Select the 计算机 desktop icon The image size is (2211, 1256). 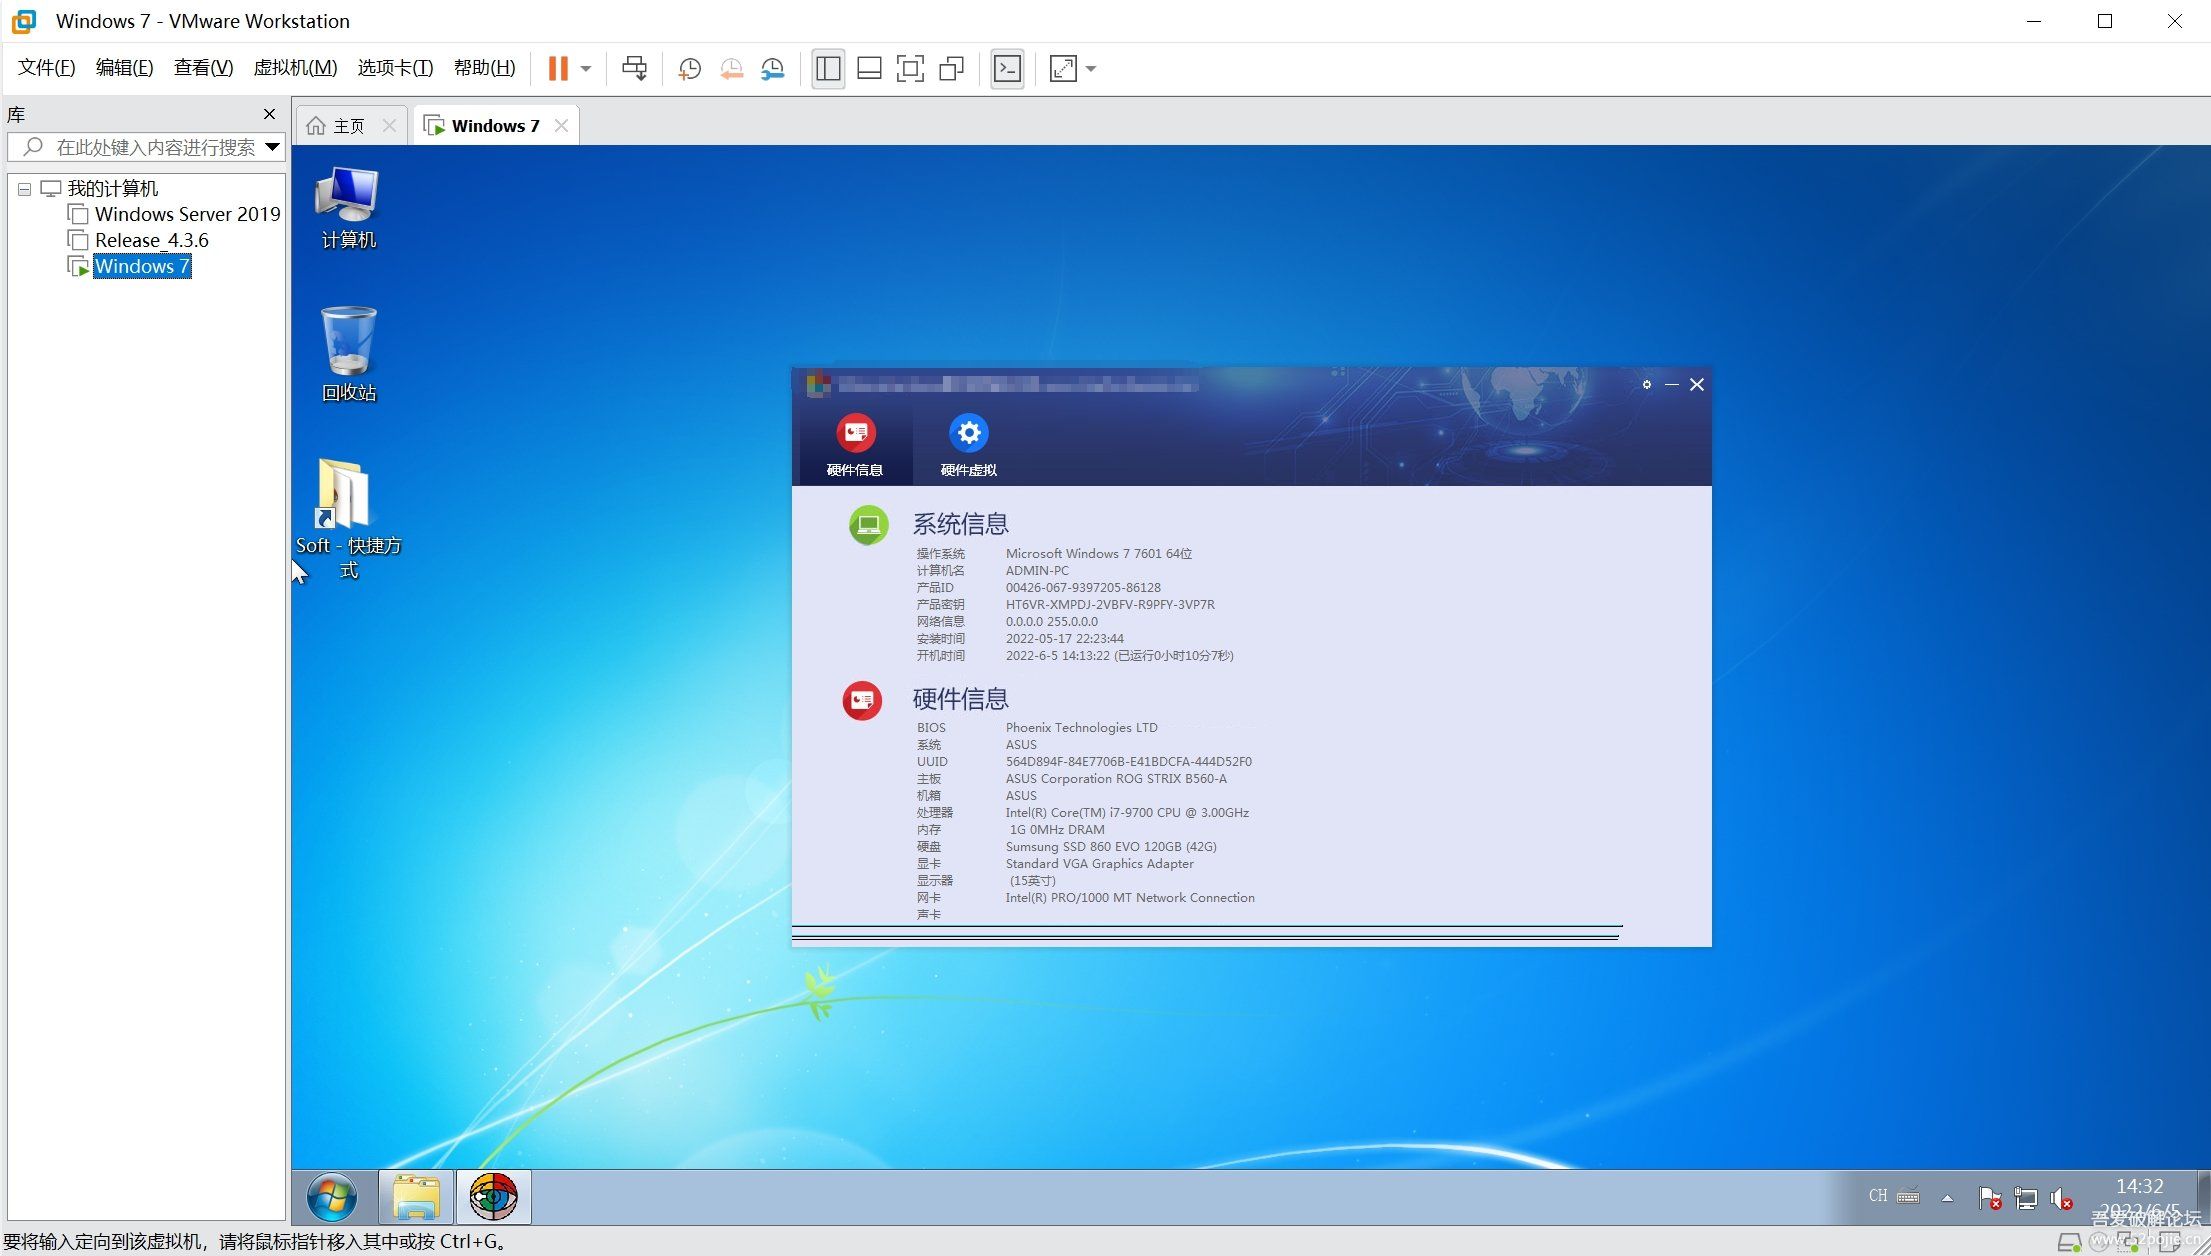348,207
